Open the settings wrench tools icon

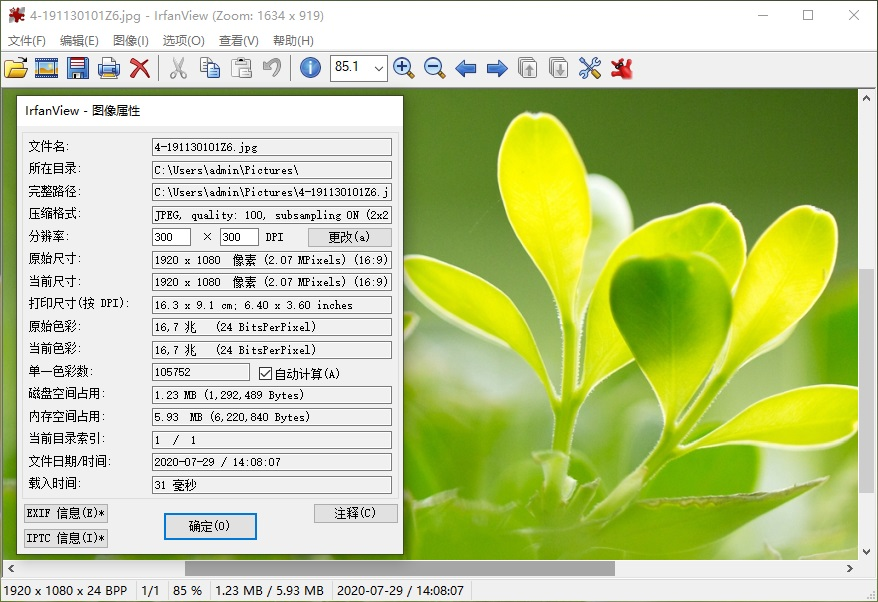(590, 68)
